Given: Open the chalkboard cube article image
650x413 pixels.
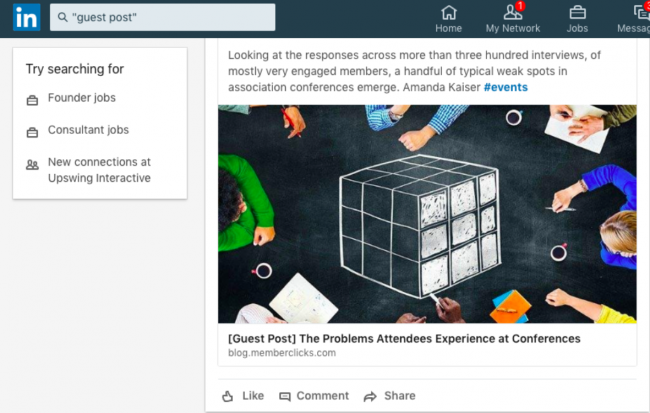Looking at the screenshot, I should [427, 214].
